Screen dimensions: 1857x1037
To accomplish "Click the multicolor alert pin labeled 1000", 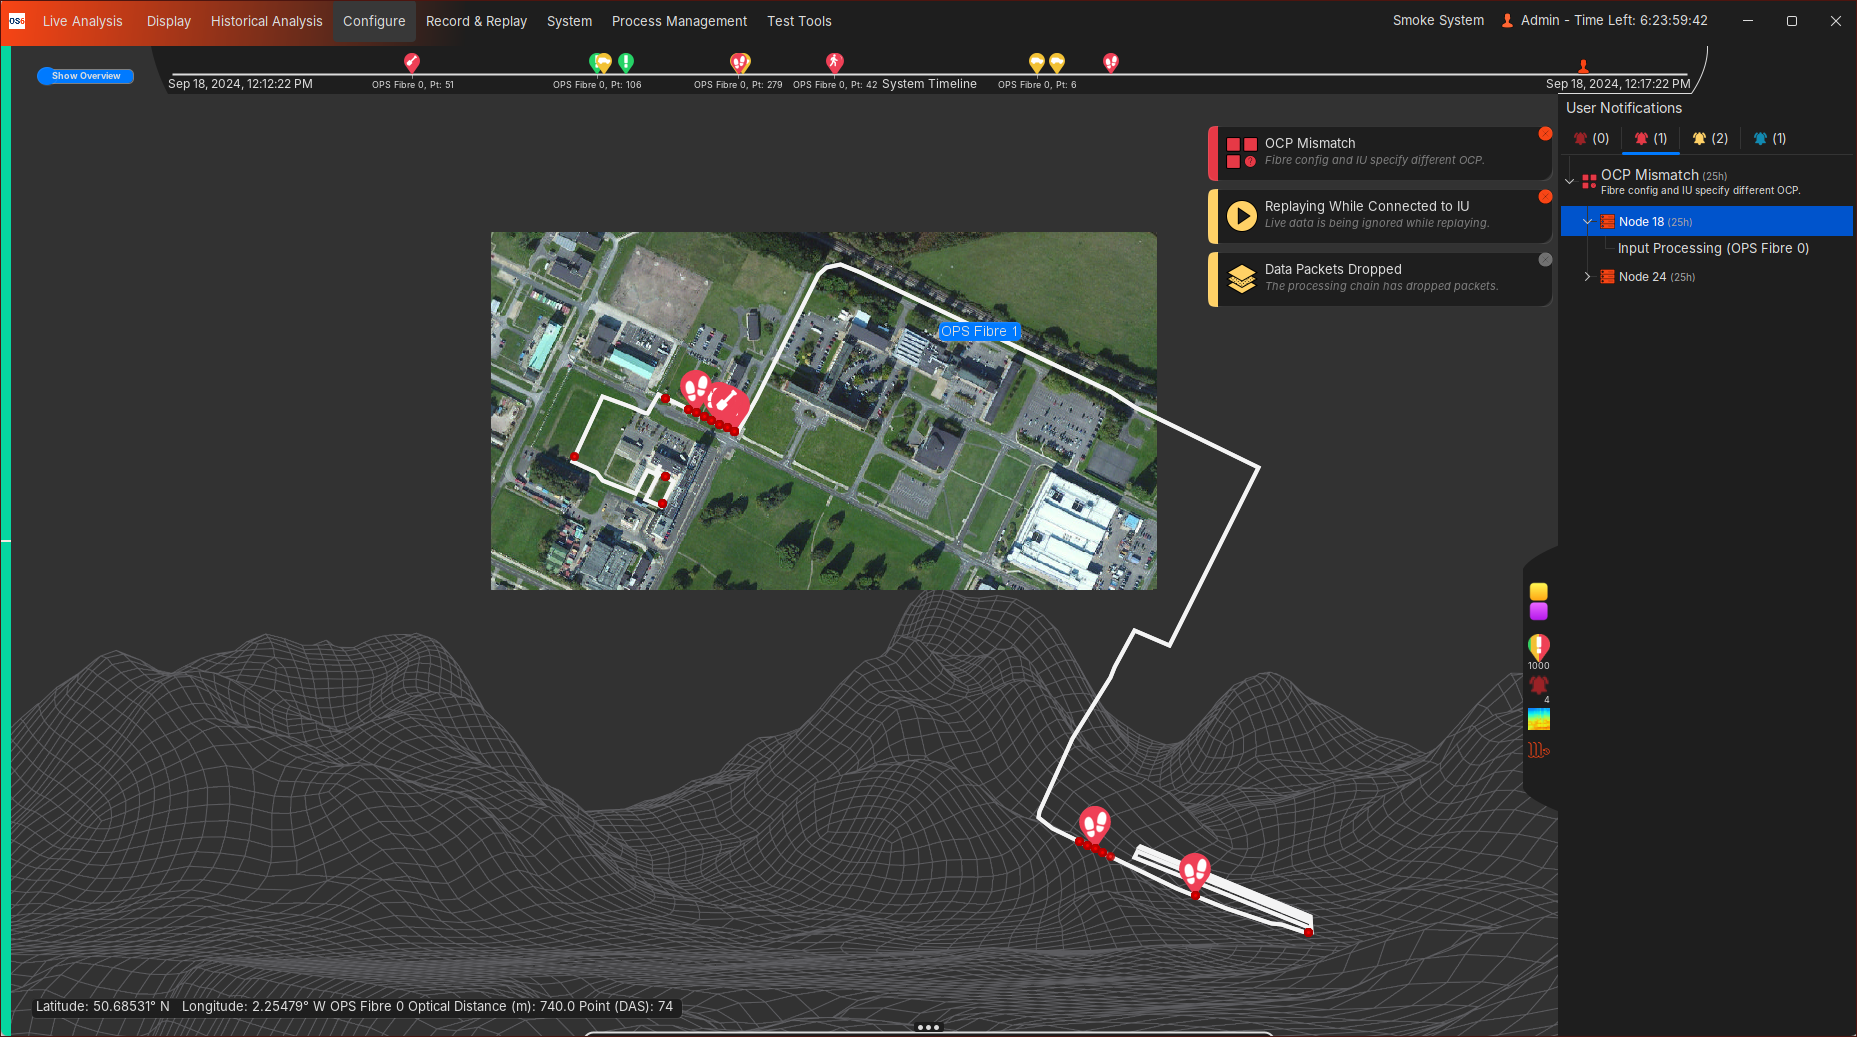I will tap(1538, 647).
